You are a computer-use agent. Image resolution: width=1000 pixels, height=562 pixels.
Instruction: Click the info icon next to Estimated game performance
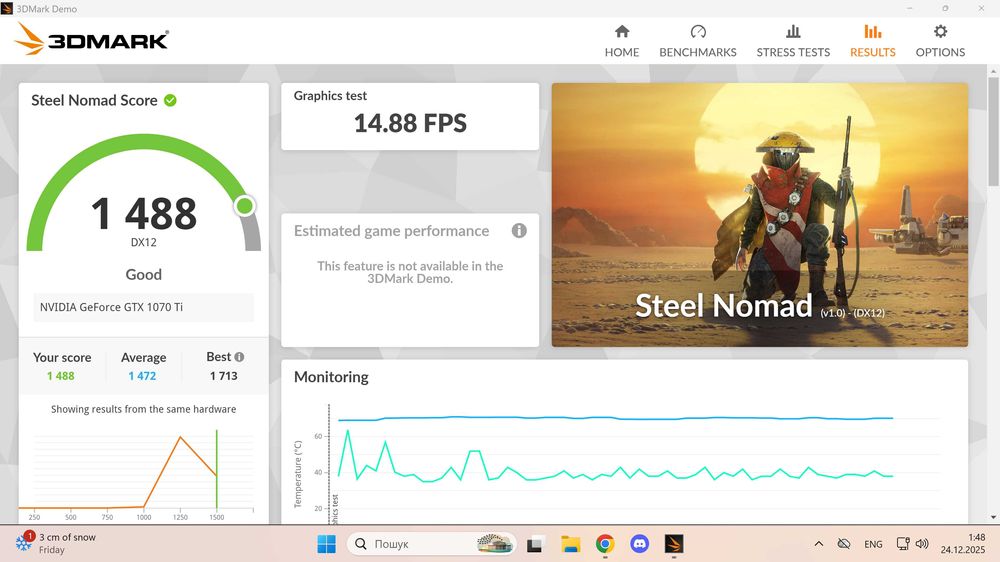pyautogui.click(x=519, y=230)
